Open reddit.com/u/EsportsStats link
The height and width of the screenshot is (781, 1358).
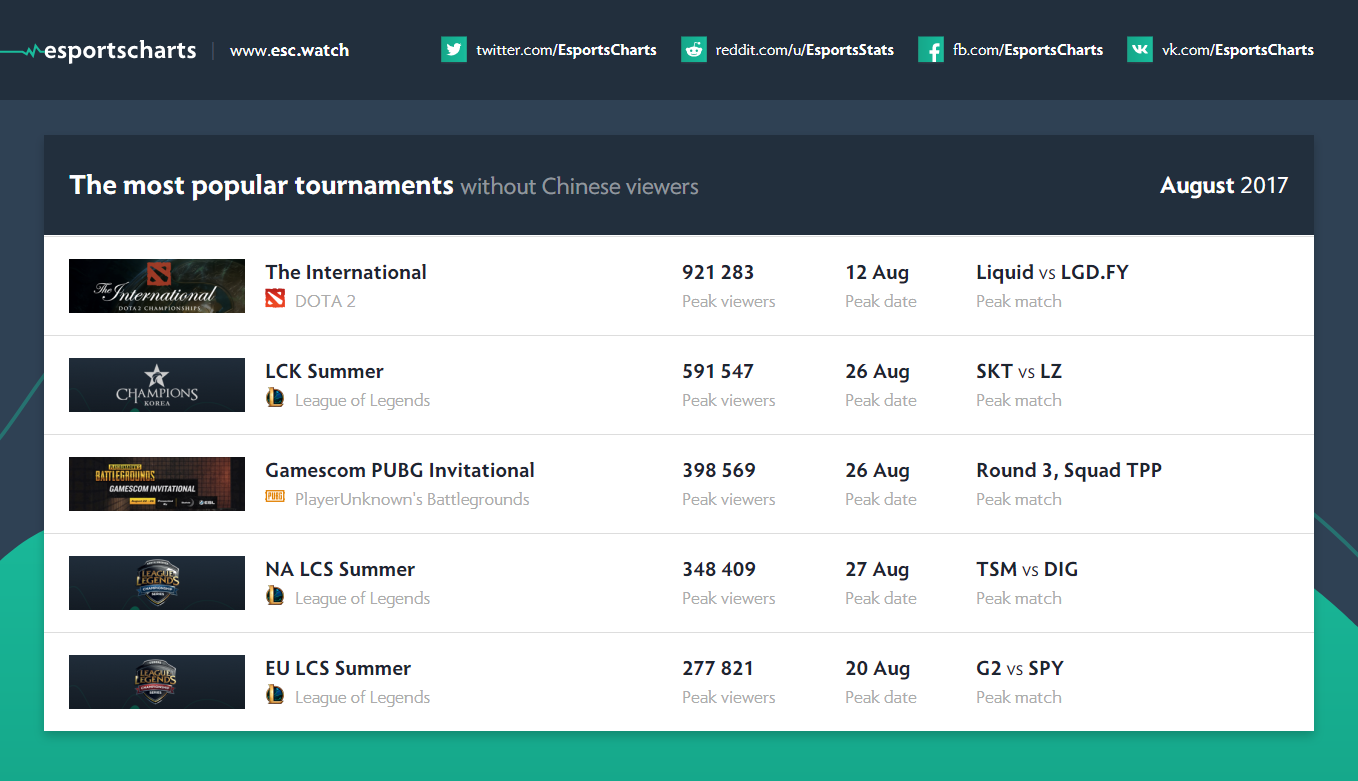tap(805, 50)
